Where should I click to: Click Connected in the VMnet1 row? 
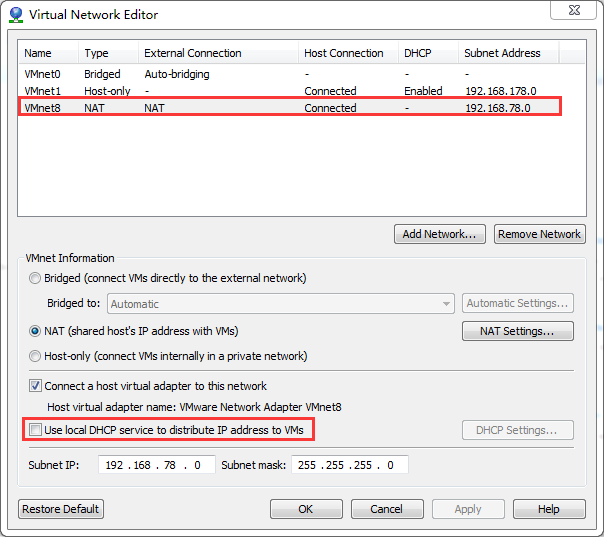330,91
